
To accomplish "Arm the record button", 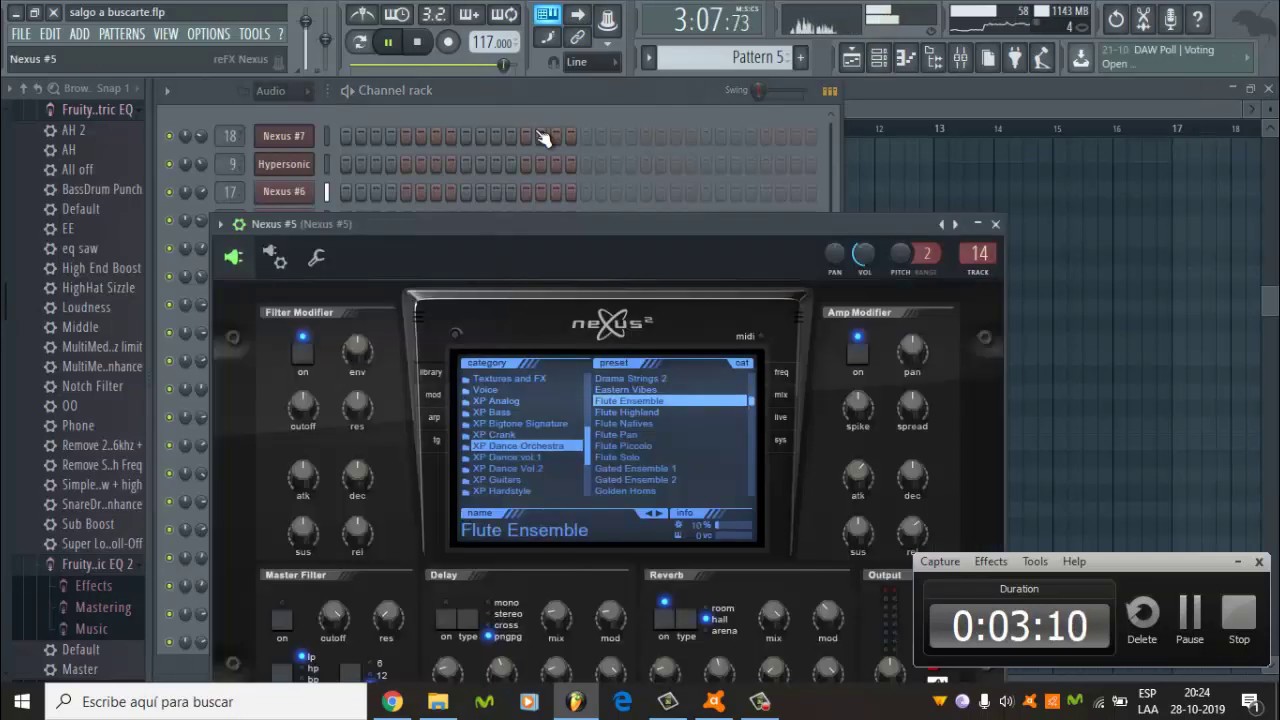I will click(x=448, y=42).
